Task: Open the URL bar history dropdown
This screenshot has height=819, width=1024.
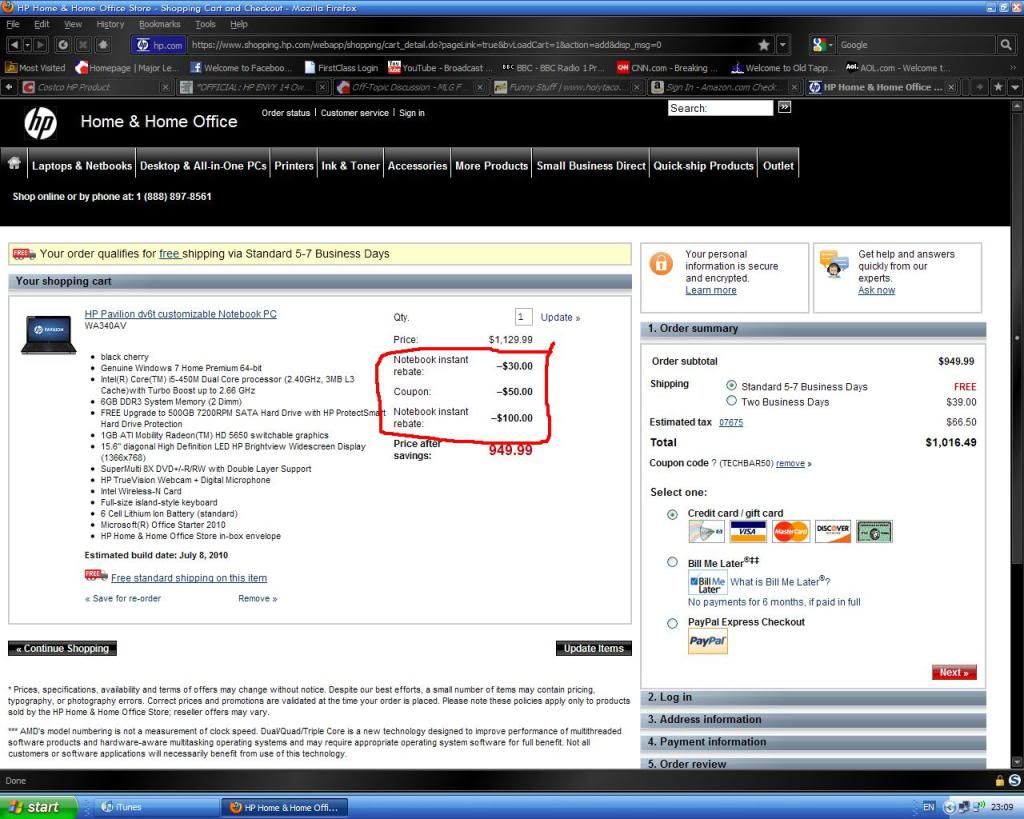Action: point(782,44)
